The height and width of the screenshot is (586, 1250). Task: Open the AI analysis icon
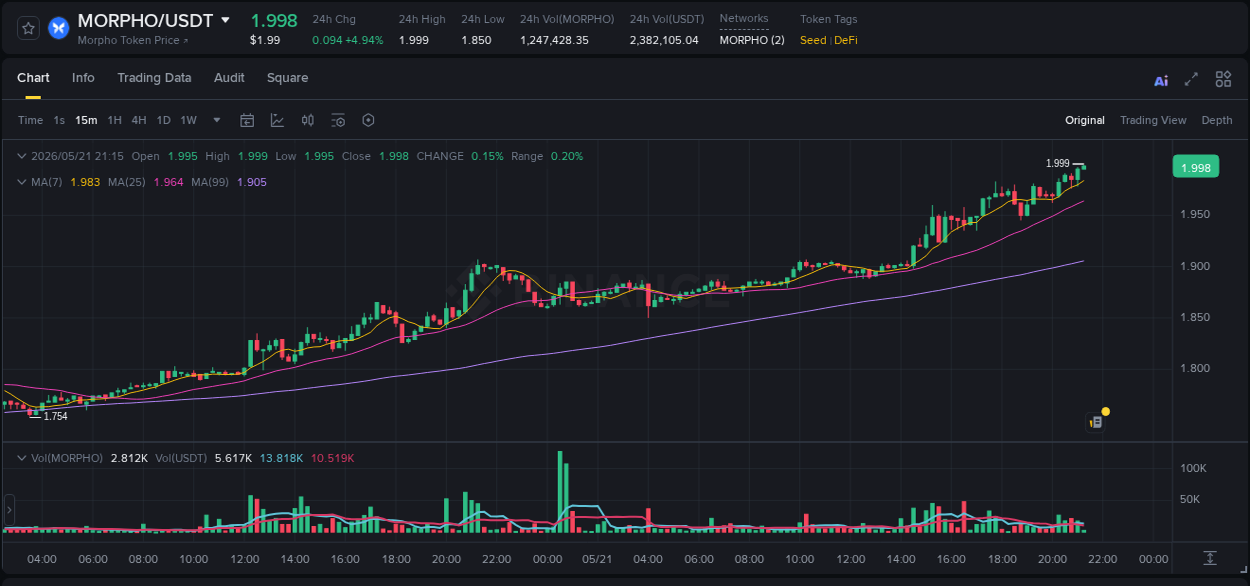pos(1161,80)
